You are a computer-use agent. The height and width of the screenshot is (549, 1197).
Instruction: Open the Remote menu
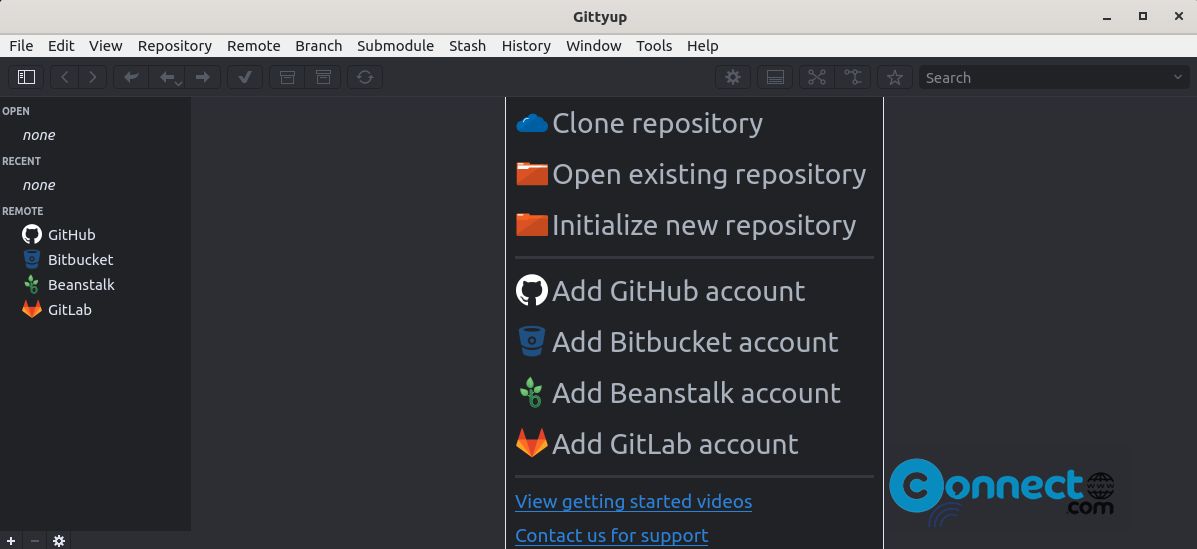pyautogui.click(x=253, y=46)
